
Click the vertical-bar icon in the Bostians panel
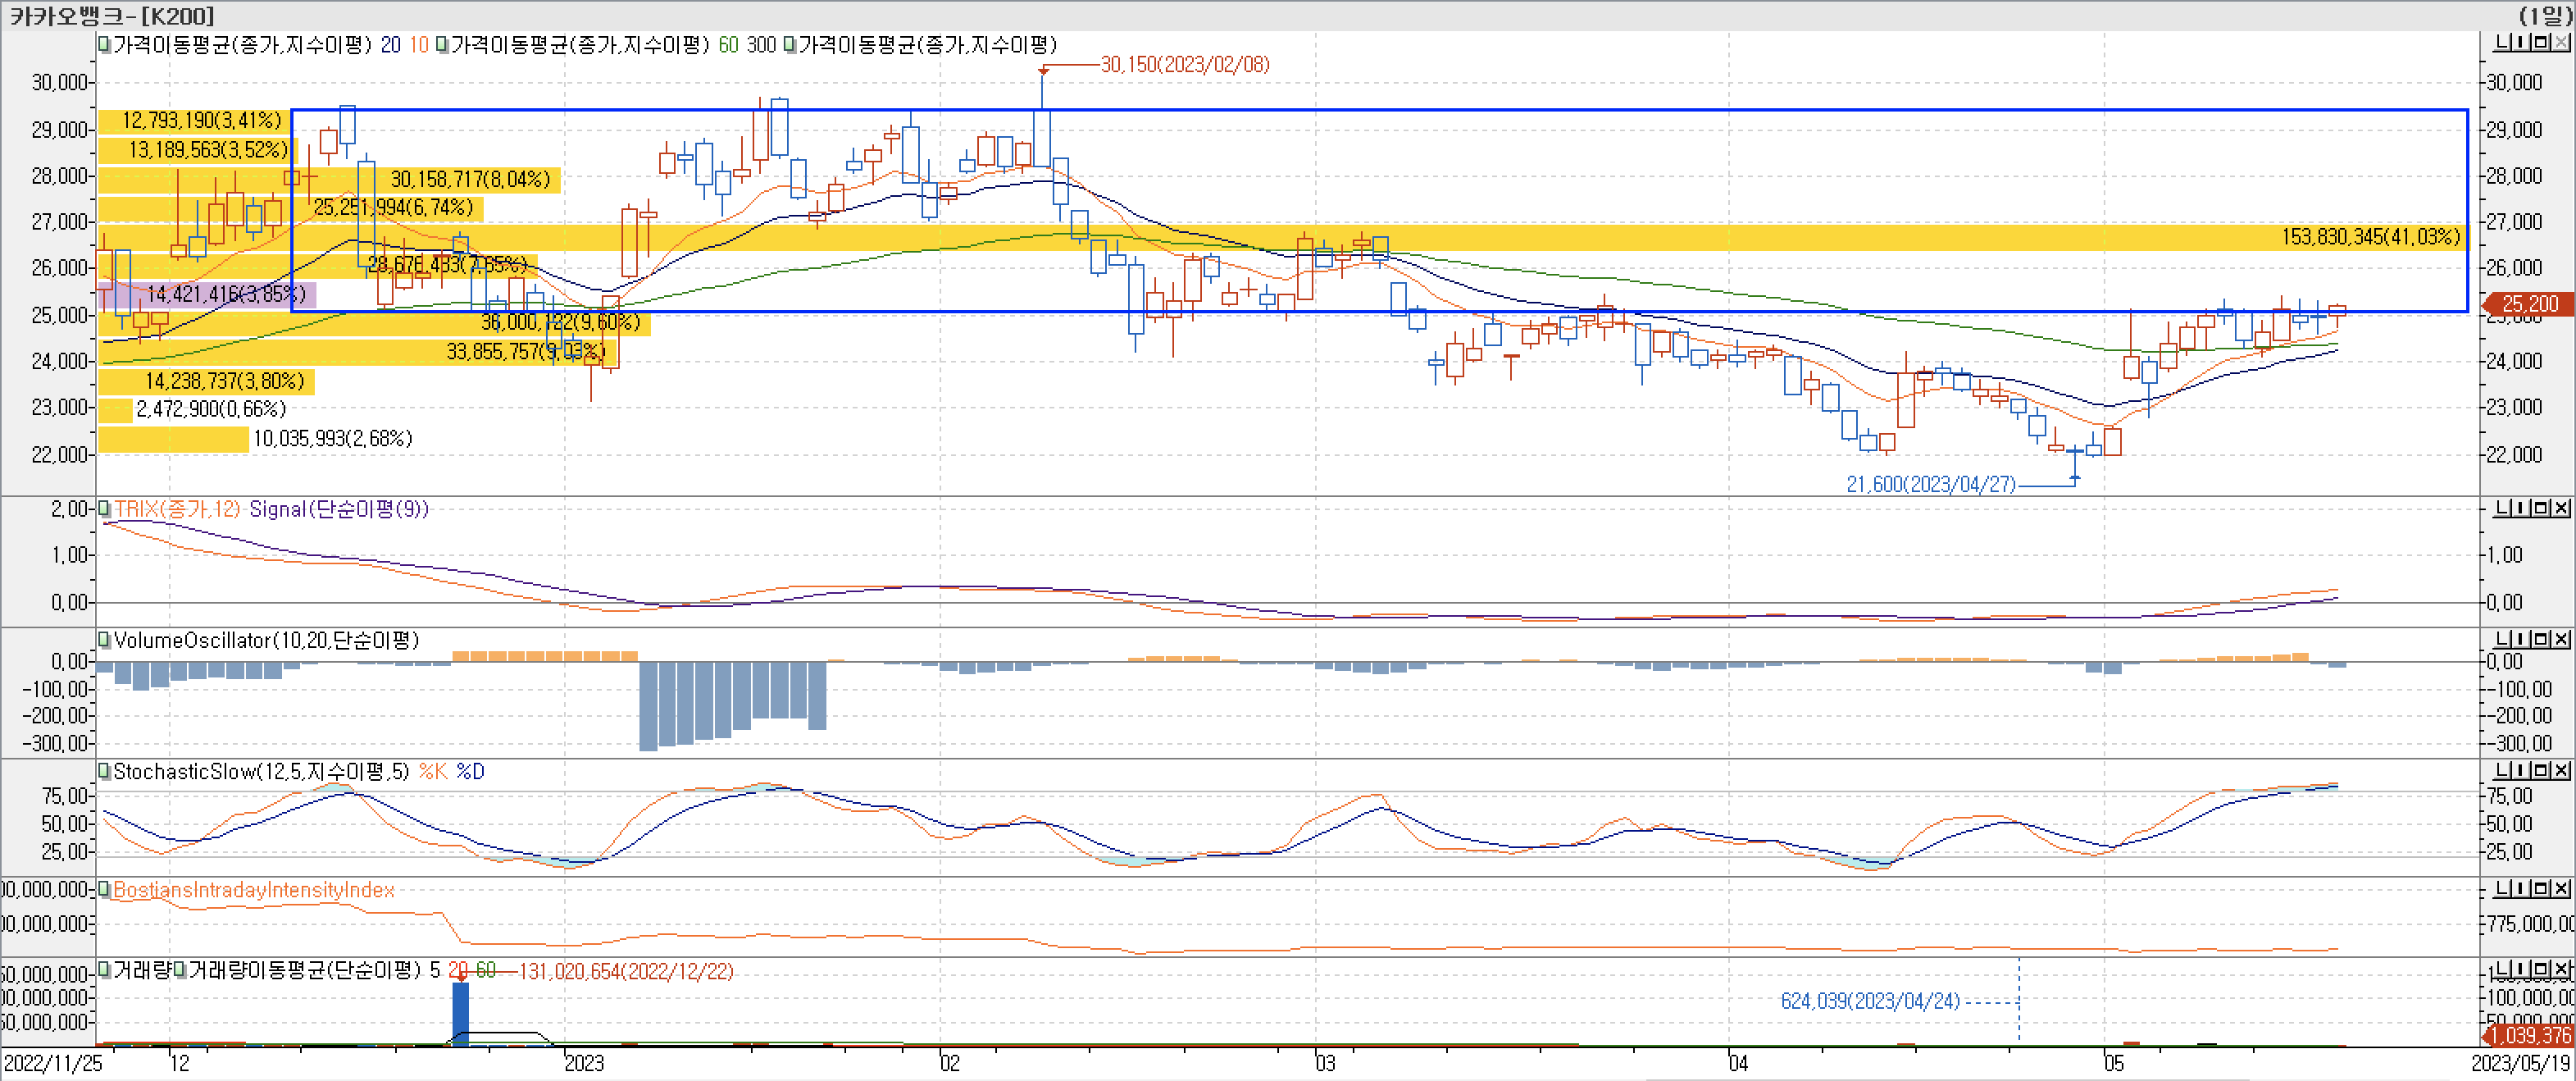(x=2522, y=888)
